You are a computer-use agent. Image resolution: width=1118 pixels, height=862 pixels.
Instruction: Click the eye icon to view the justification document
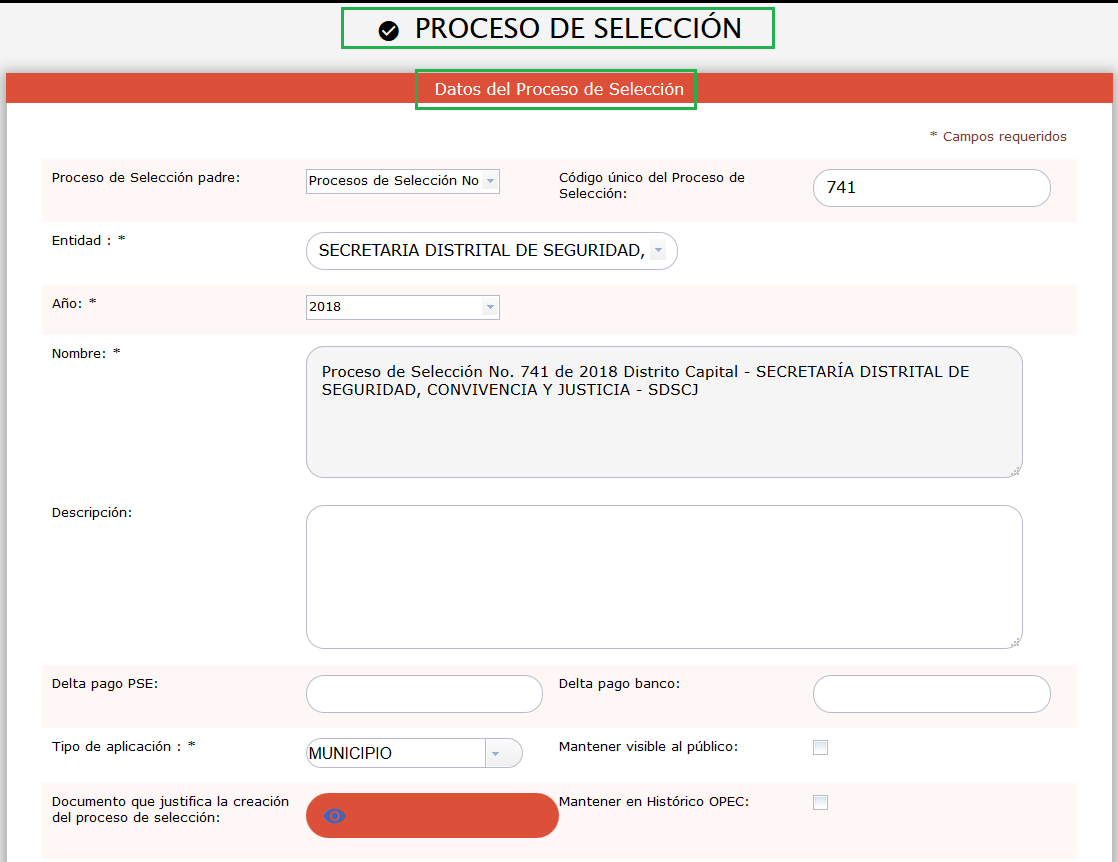[x=335, y=816]
